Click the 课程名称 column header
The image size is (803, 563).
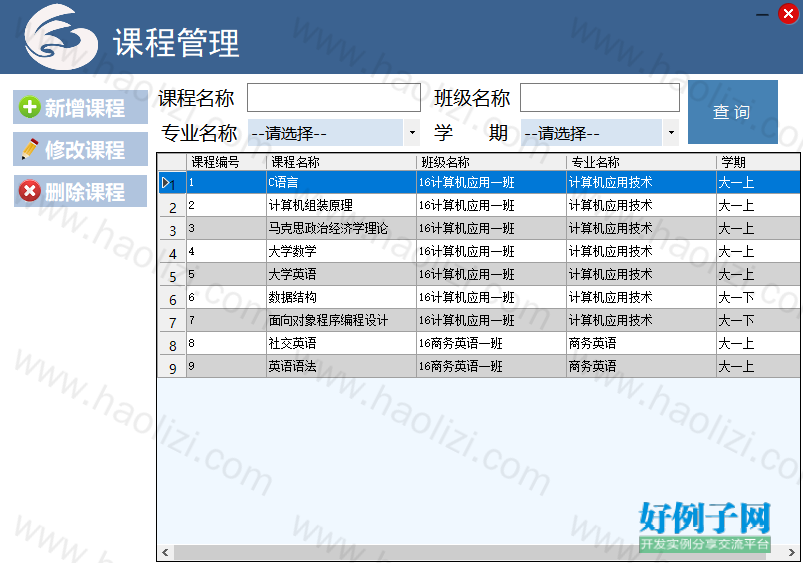point(342,162)
